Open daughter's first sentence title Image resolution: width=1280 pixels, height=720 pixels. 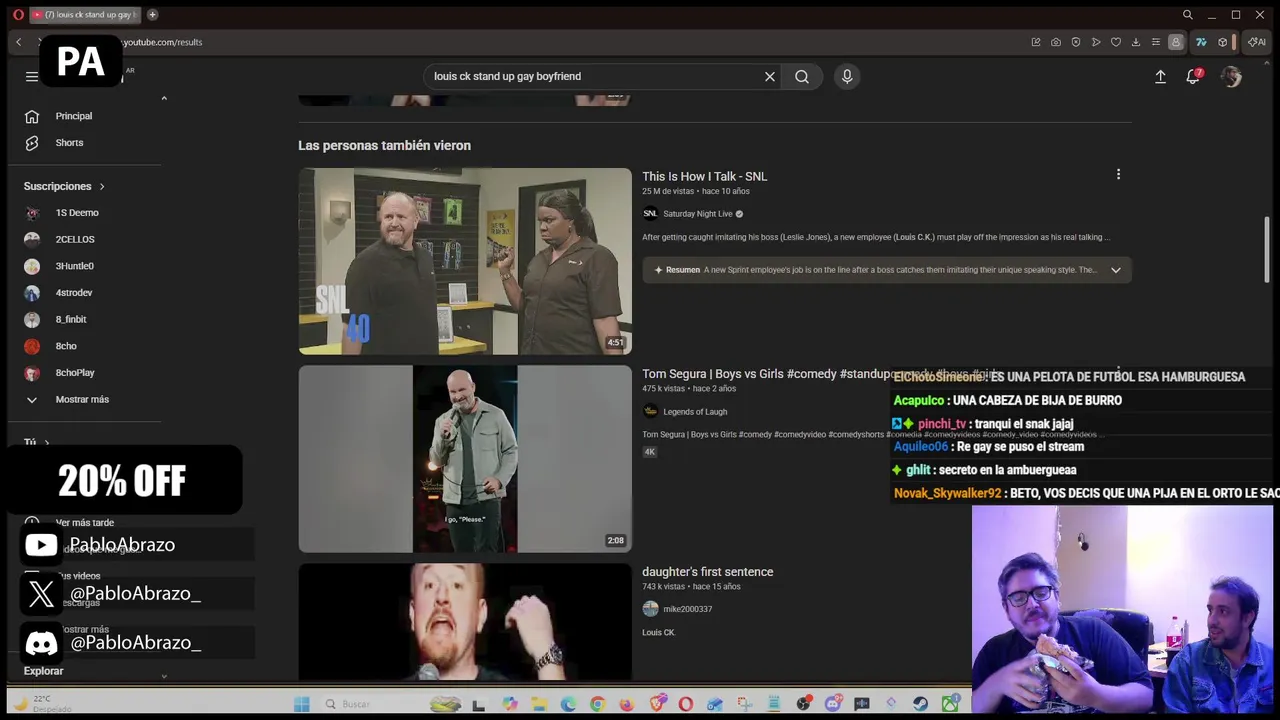(x=707, y=572)
